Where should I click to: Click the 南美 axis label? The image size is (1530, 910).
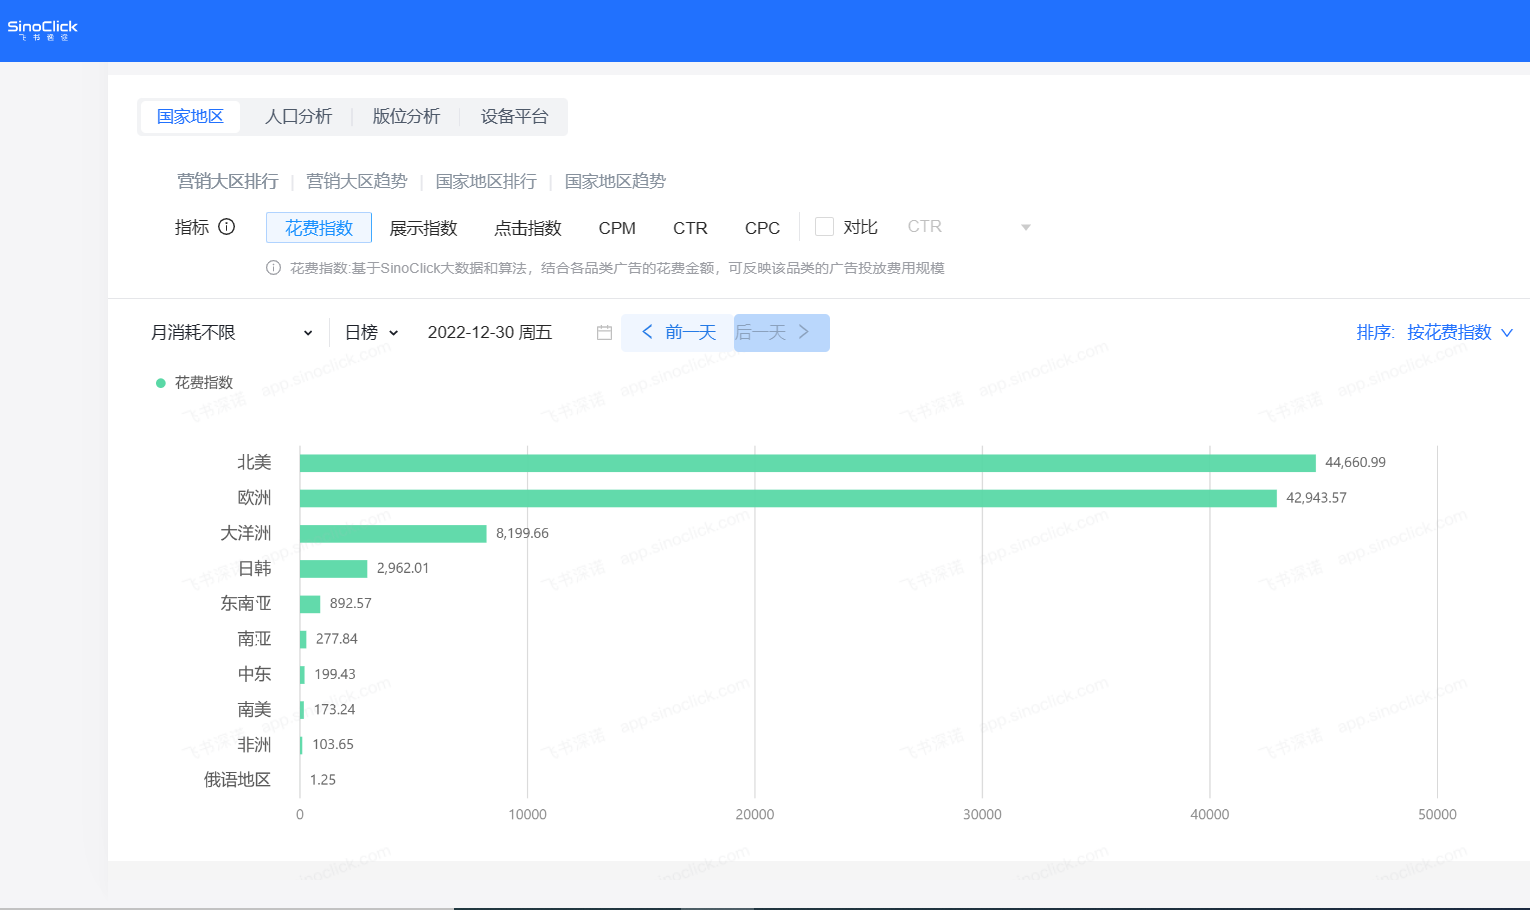[254, 709]
